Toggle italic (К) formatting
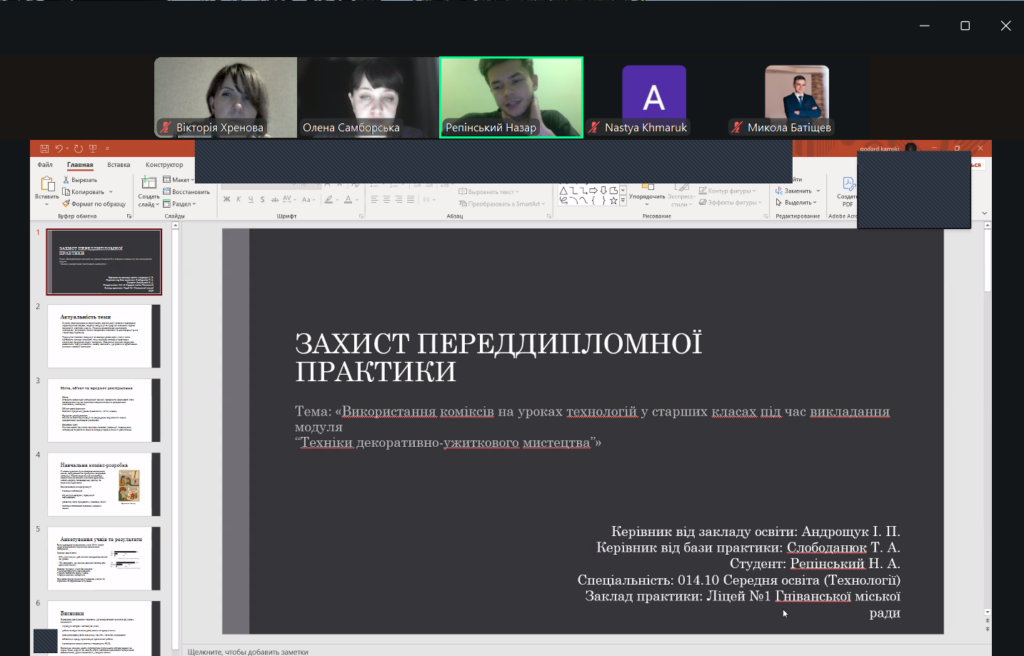The height and width of the screenshot is (656, 1024). pos(240,200)
